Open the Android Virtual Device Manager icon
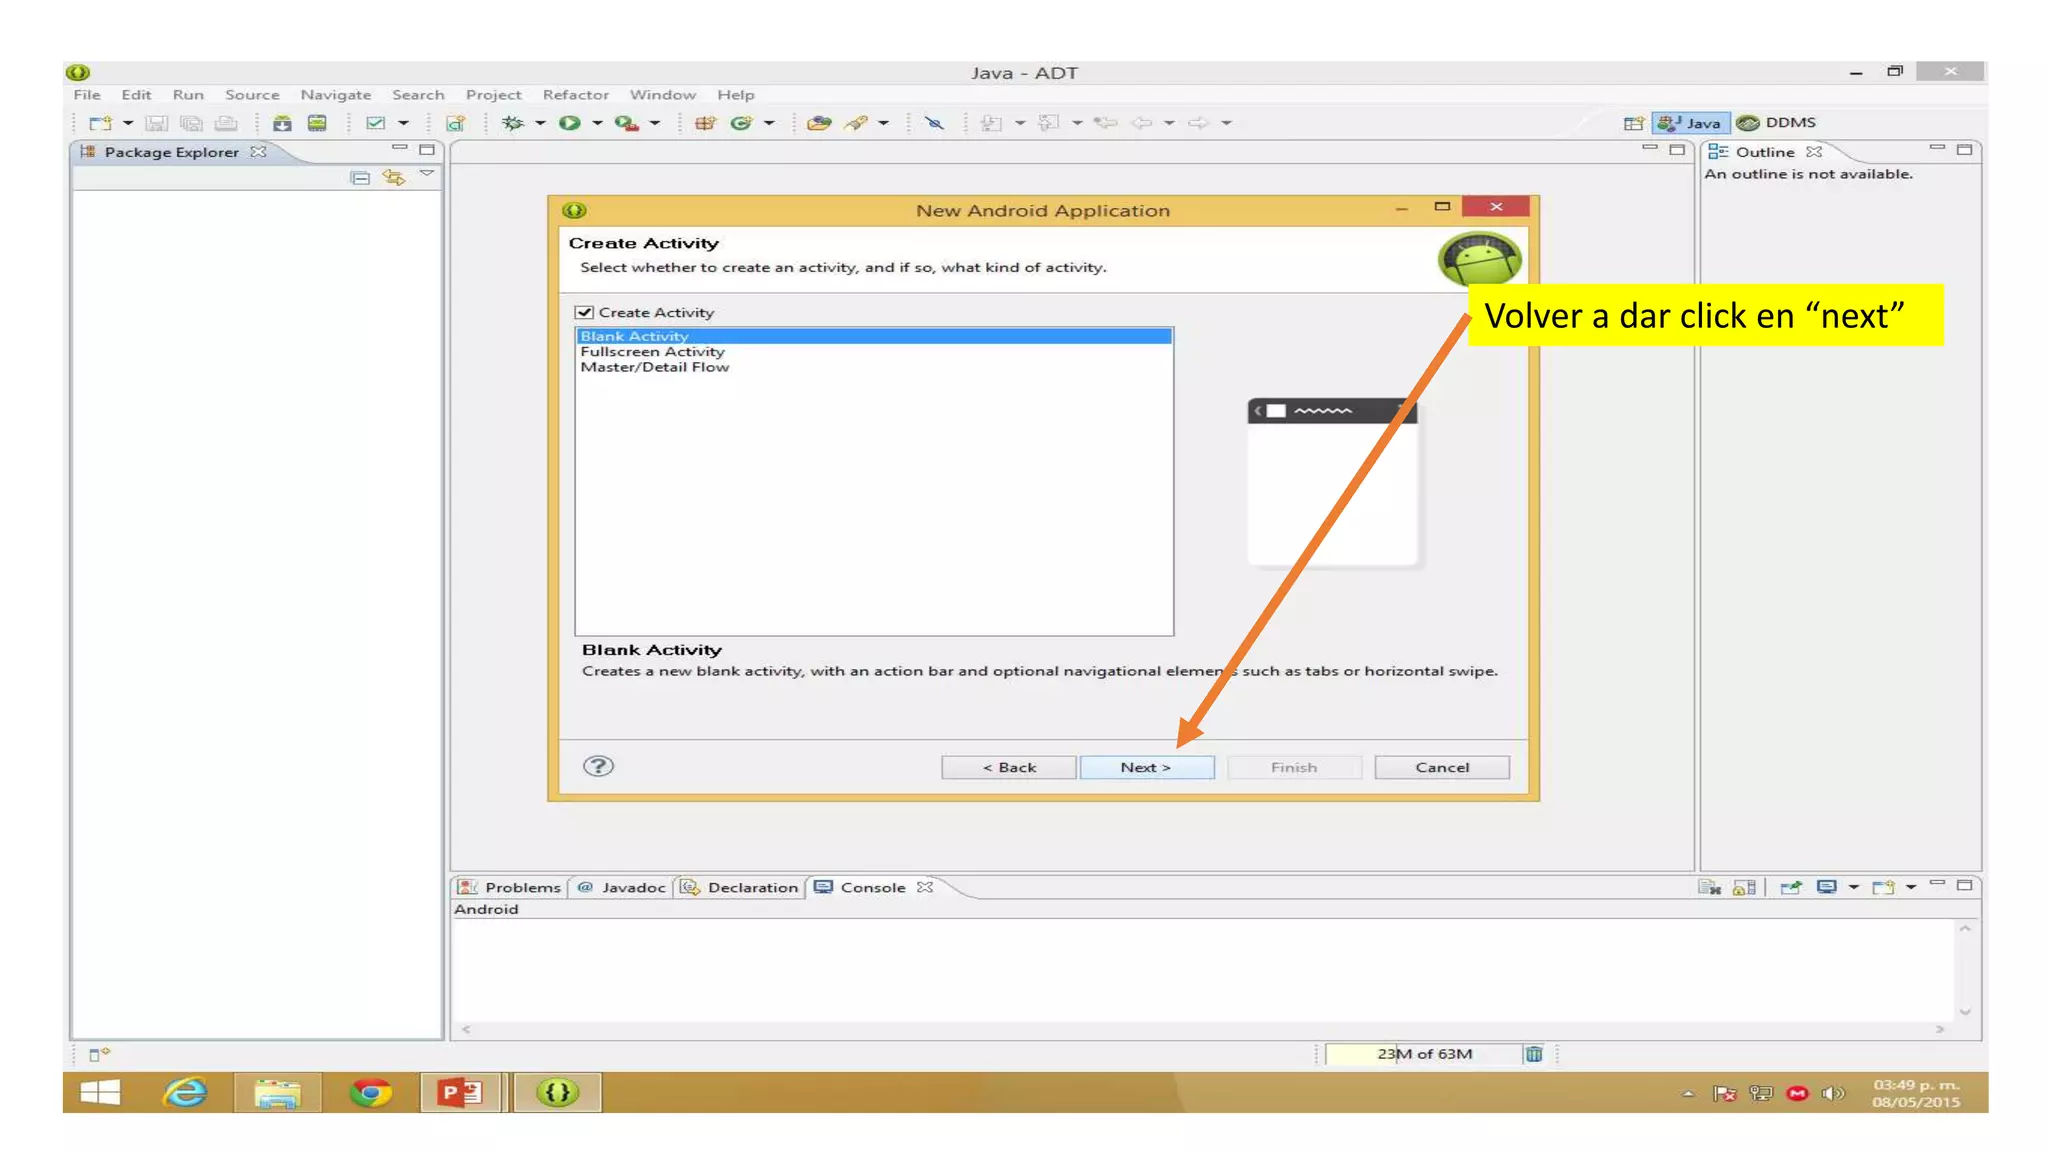 [317, 123]
